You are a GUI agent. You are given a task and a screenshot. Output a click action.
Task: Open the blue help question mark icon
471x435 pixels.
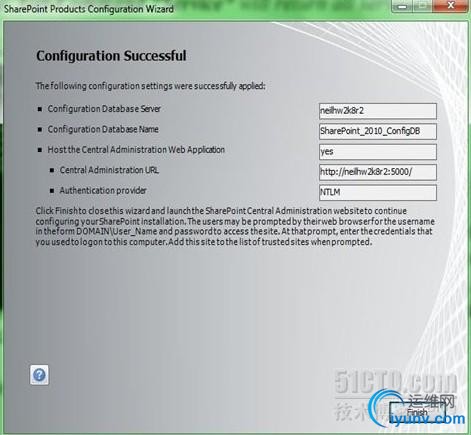pyautogui.click(x=39, y=375)
